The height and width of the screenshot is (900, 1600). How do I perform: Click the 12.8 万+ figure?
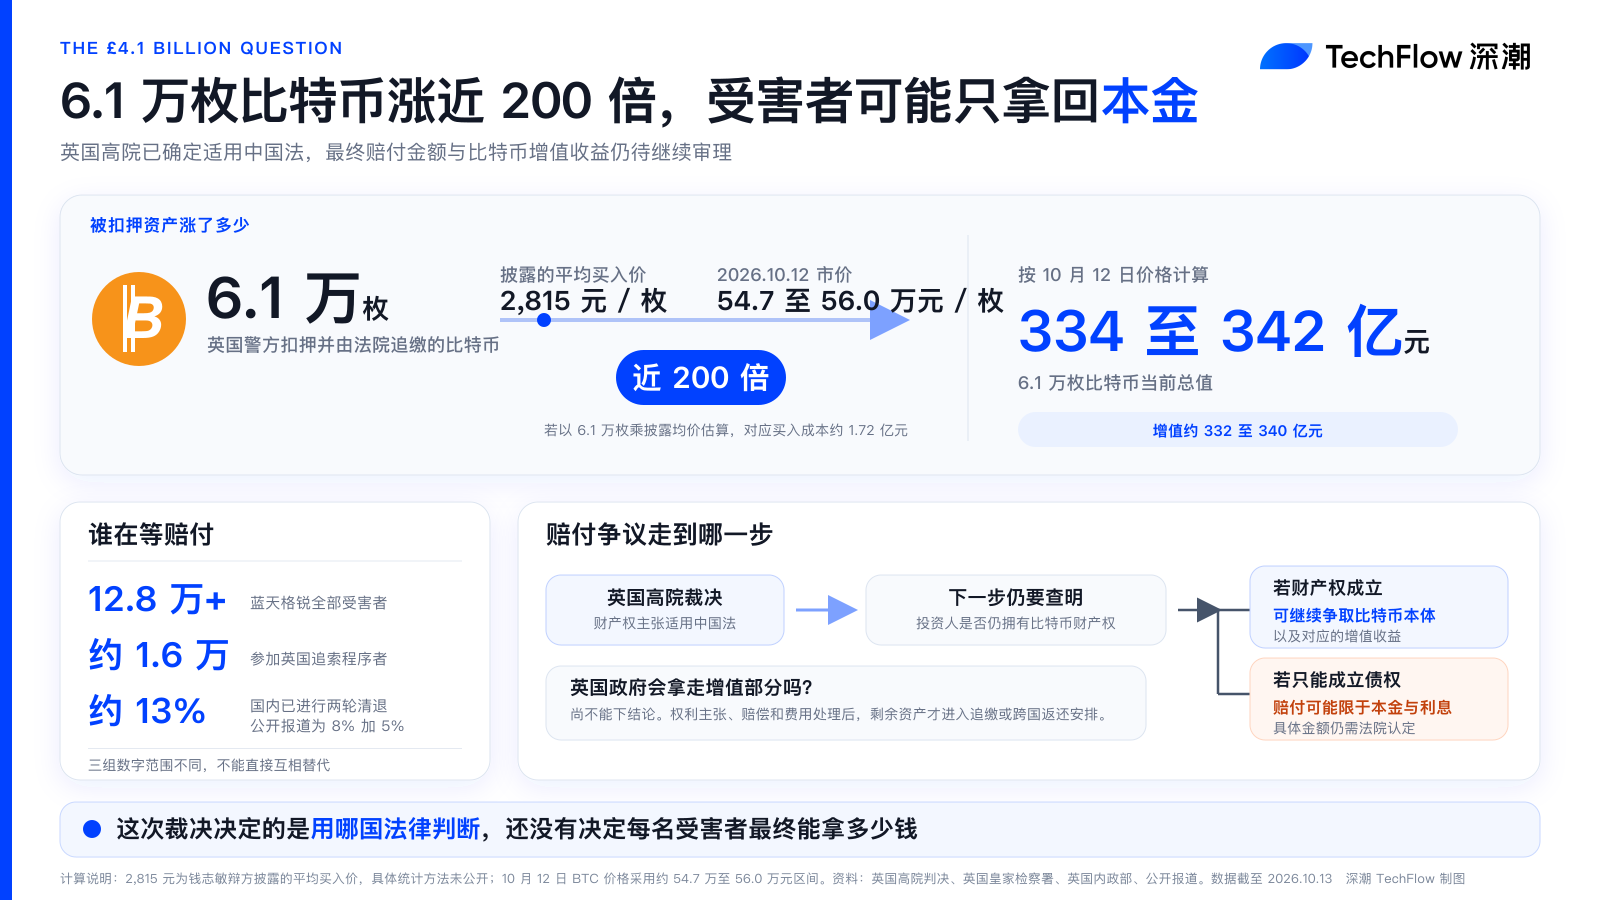157,599
